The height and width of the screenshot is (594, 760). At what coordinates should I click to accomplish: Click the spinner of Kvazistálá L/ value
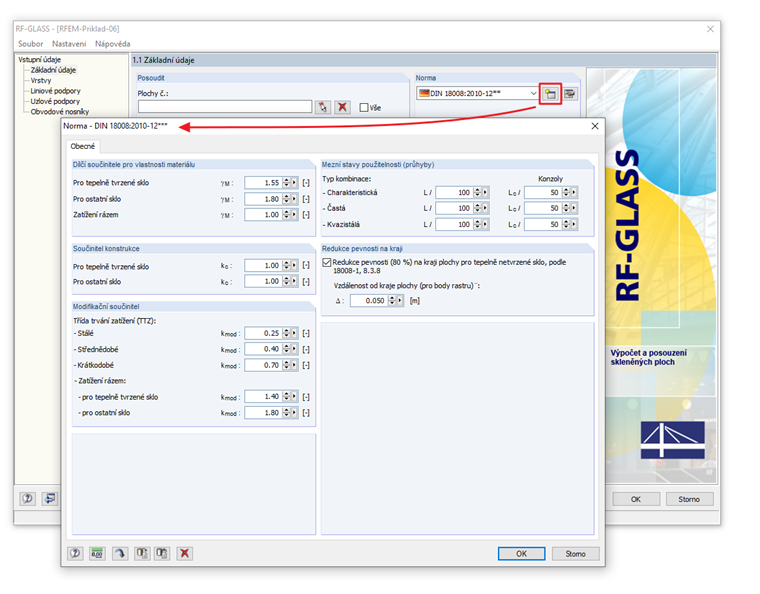click(x=477, y=224)
